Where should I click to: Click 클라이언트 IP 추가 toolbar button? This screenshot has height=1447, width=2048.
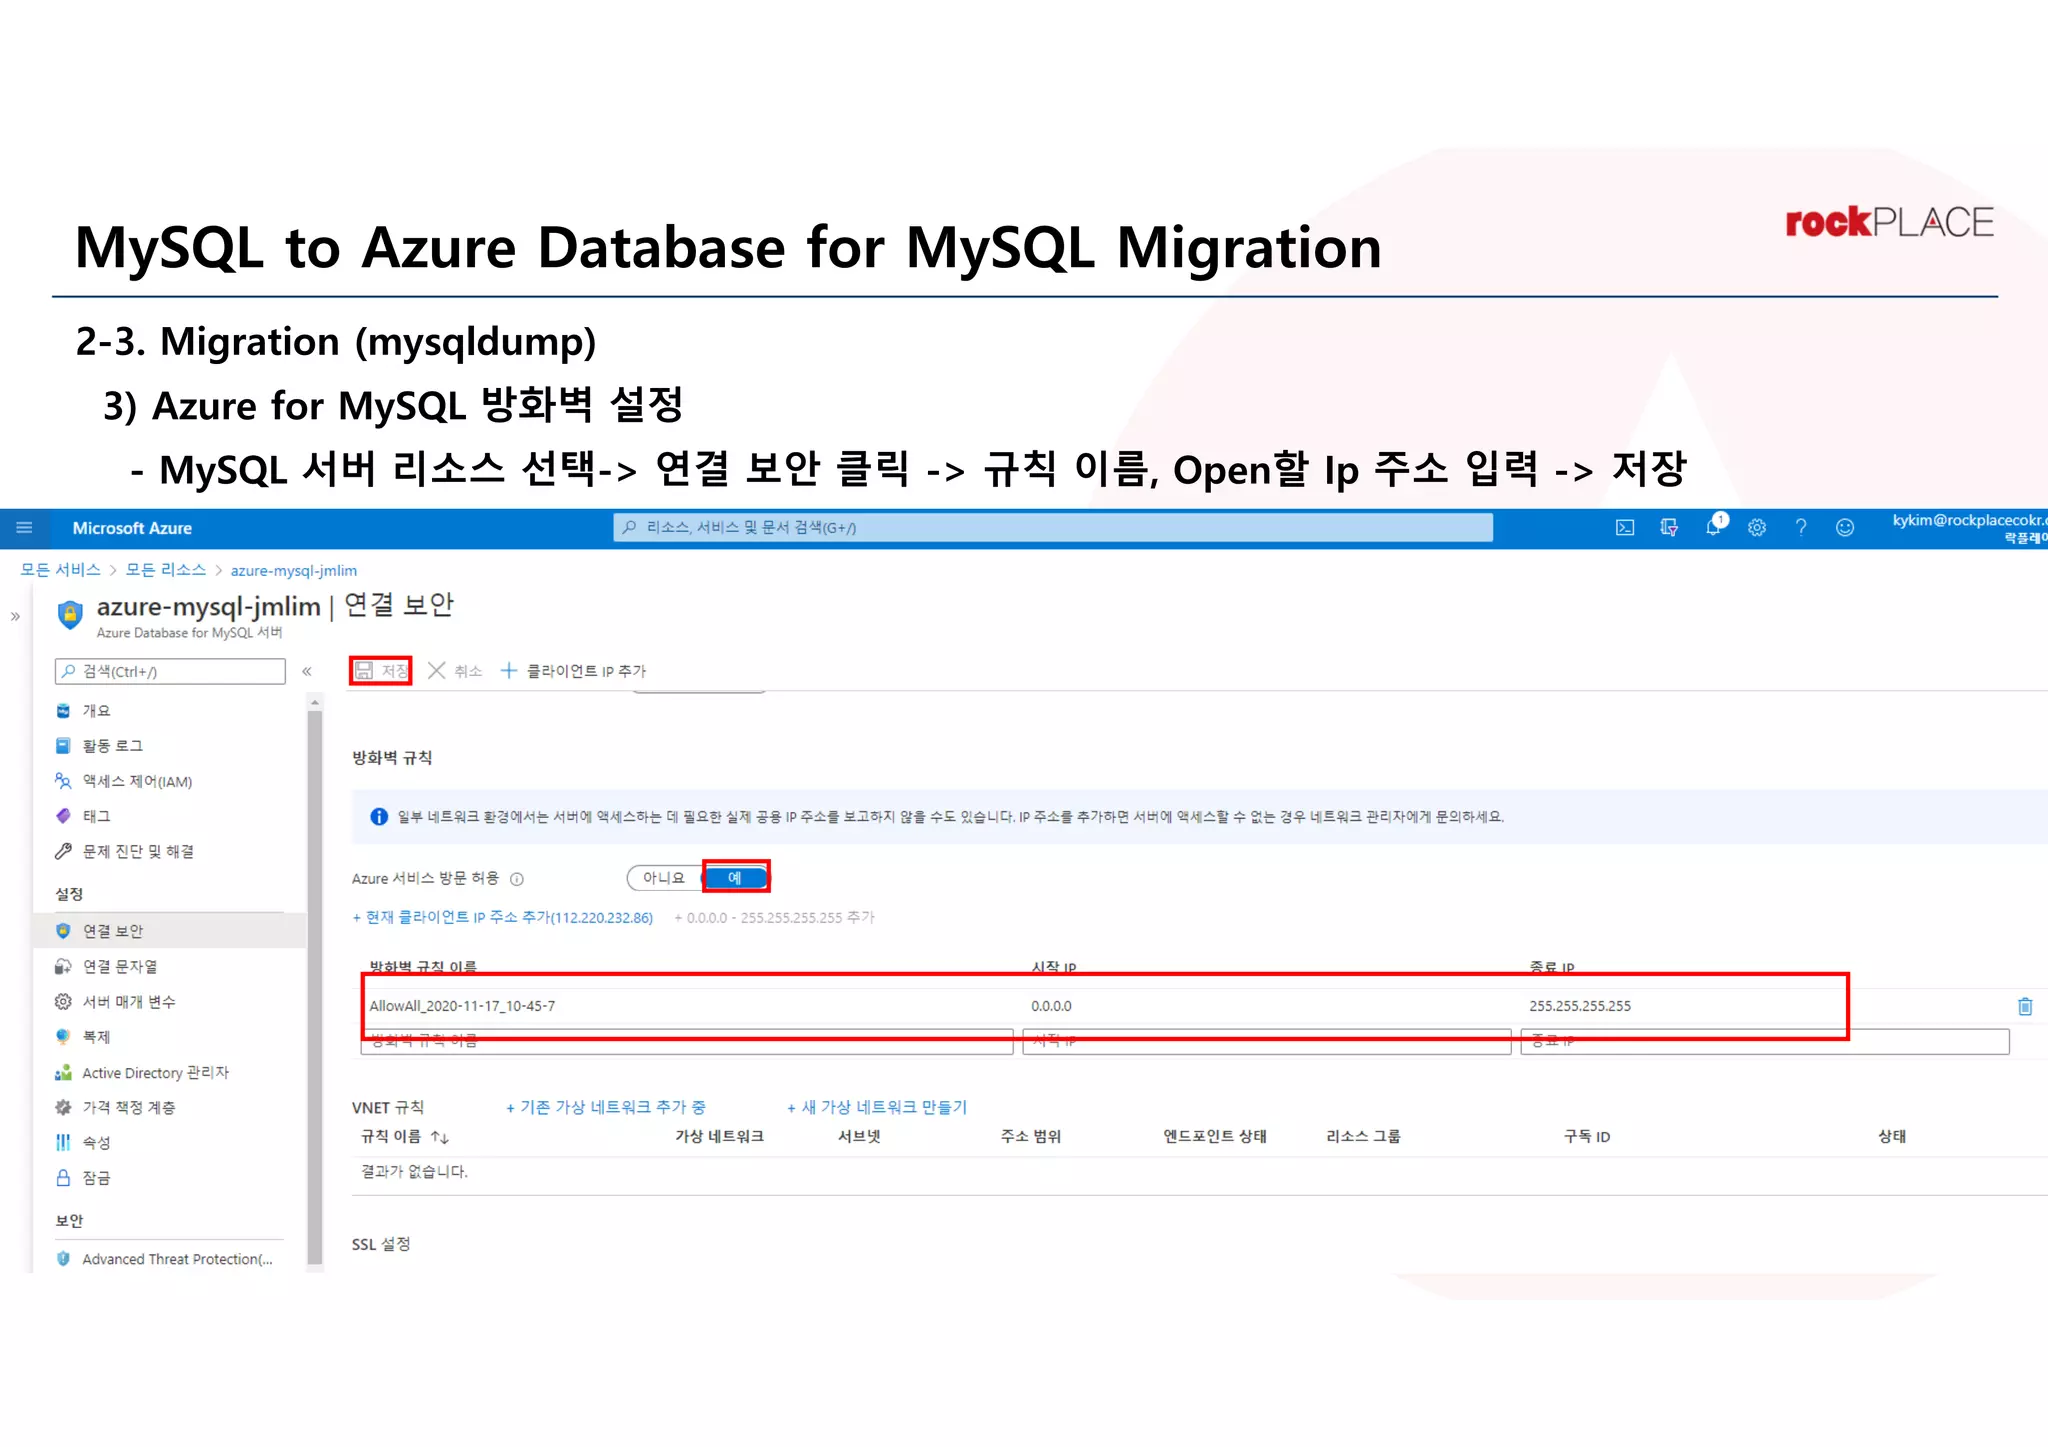click(573, 671)
